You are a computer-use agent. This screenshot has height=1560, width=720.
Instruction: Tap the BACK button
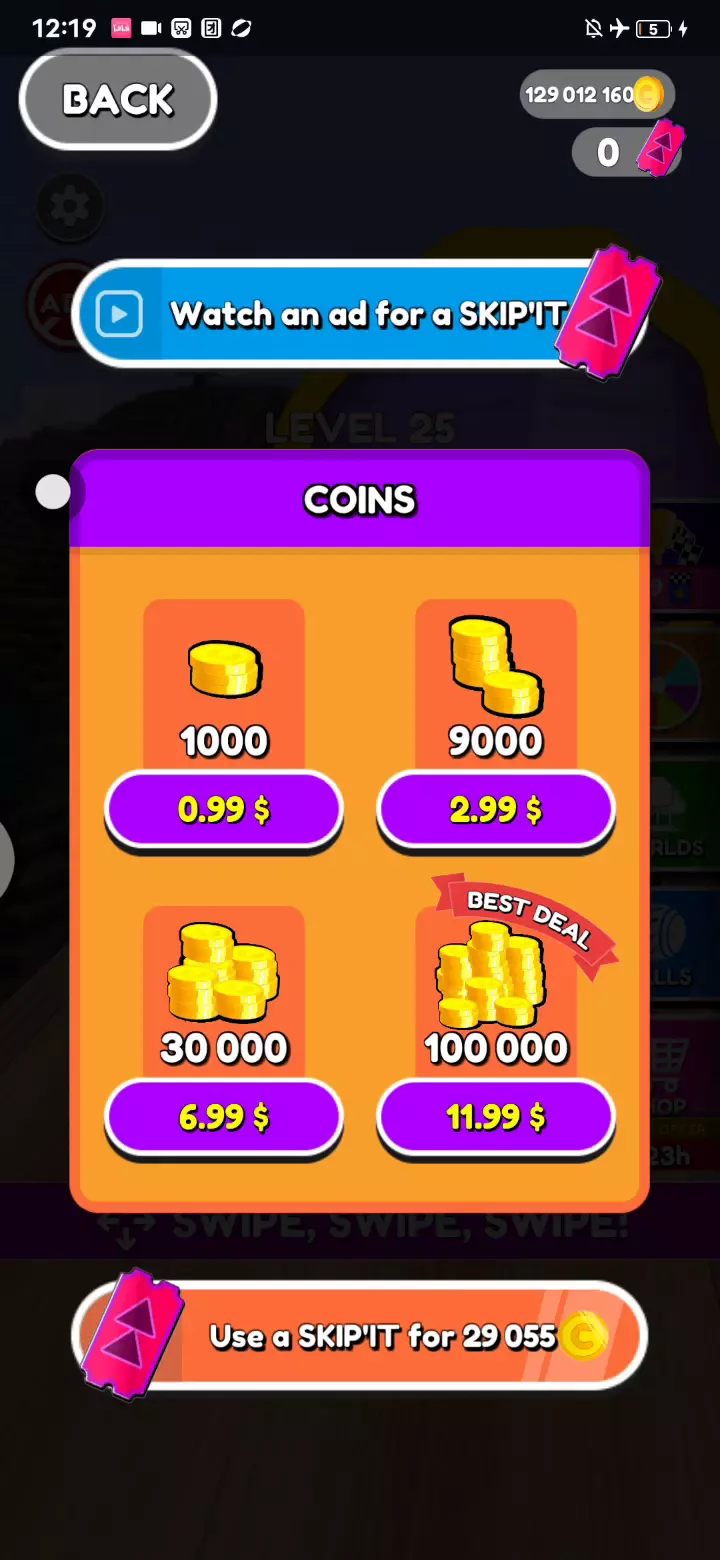tap(118, 99)
